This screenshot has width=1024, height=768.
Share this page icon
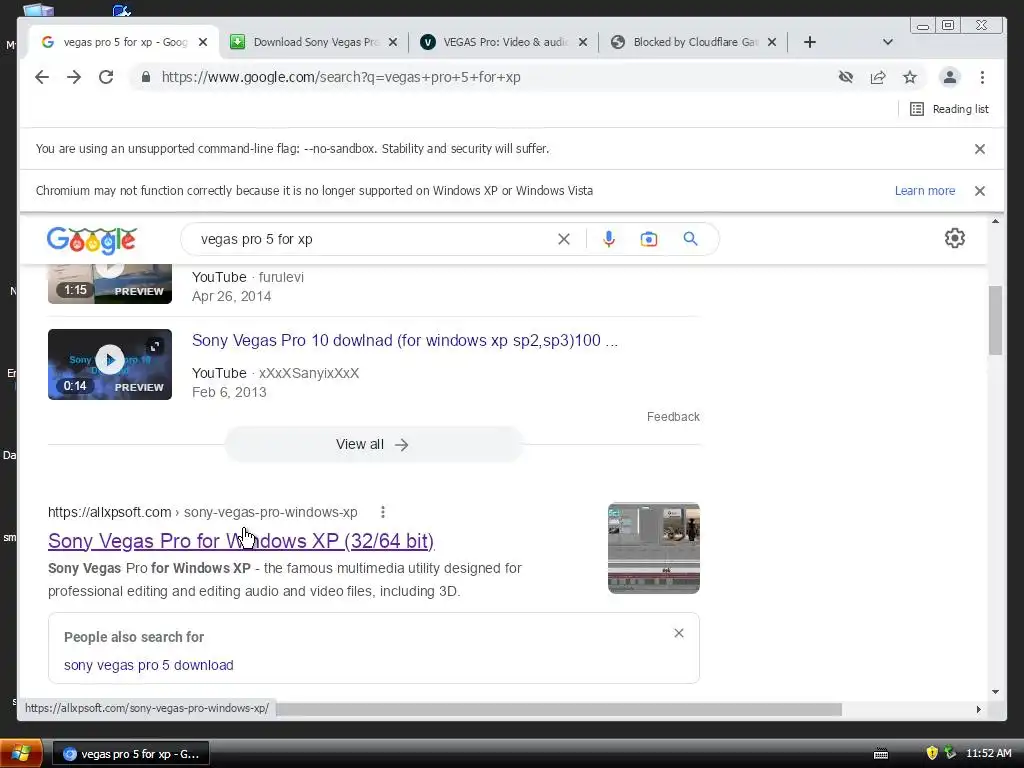point(878,77)
